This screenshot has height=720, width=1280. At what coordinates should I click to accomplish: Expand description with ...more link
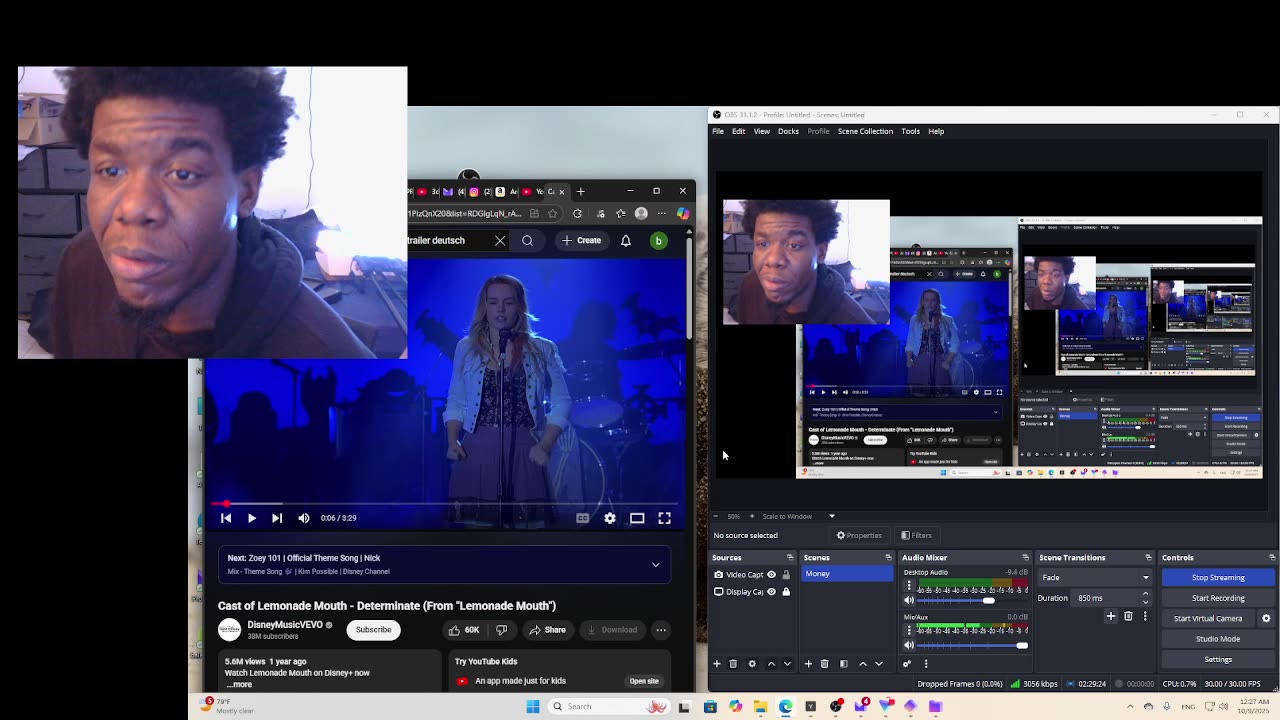click(240, 684)
